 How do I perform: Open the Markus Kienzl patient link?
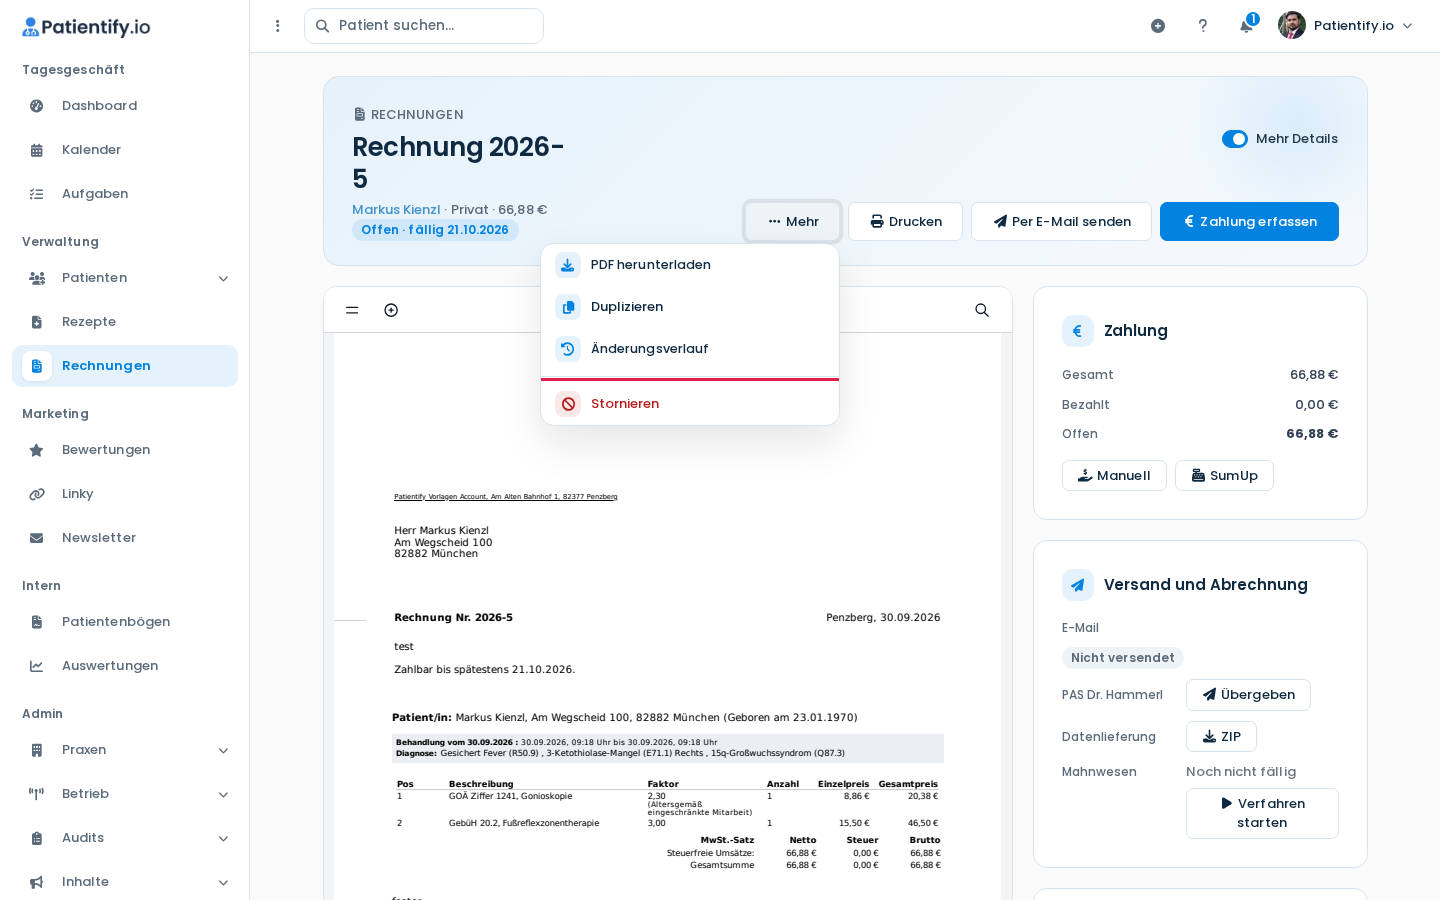(x=396, y=210)
